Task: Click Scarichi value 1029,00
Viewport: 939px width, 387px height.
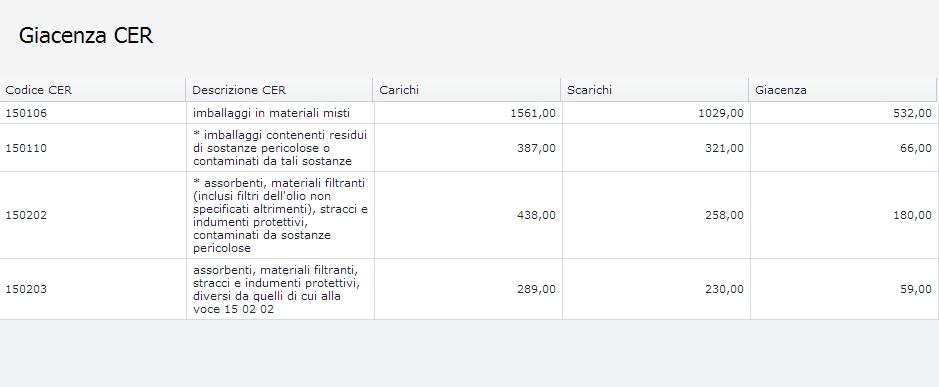Action: (x=720, y=113)
